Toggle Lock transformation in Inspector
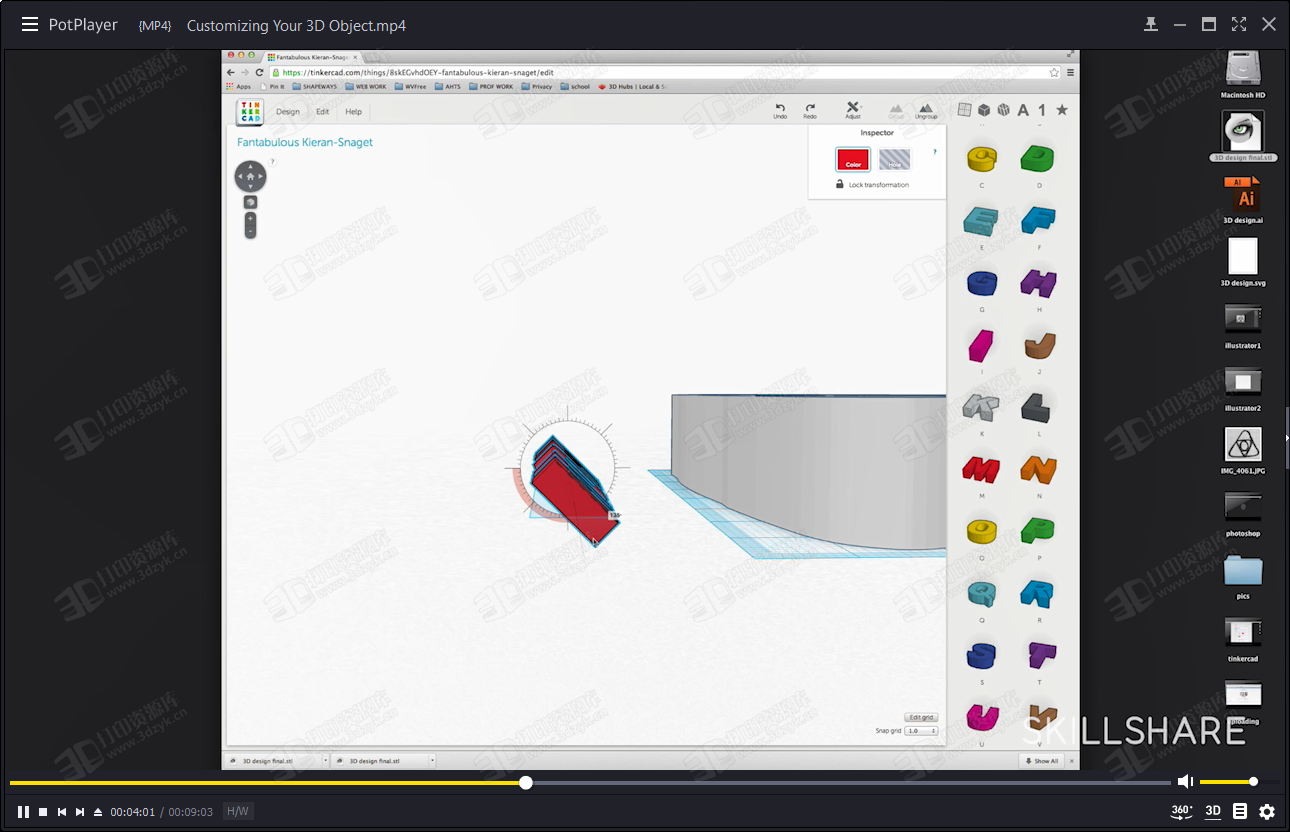 click(x=873, y=185)
